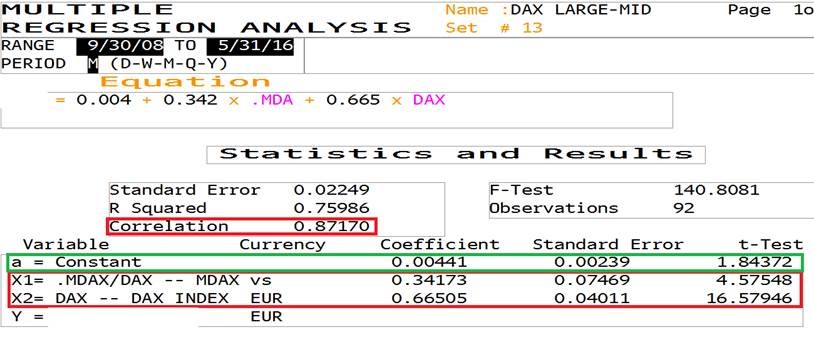Viewport: 814px width, 362px height.
Task: Select X1 t-Test 4.57548
Action: click(754, 280)
